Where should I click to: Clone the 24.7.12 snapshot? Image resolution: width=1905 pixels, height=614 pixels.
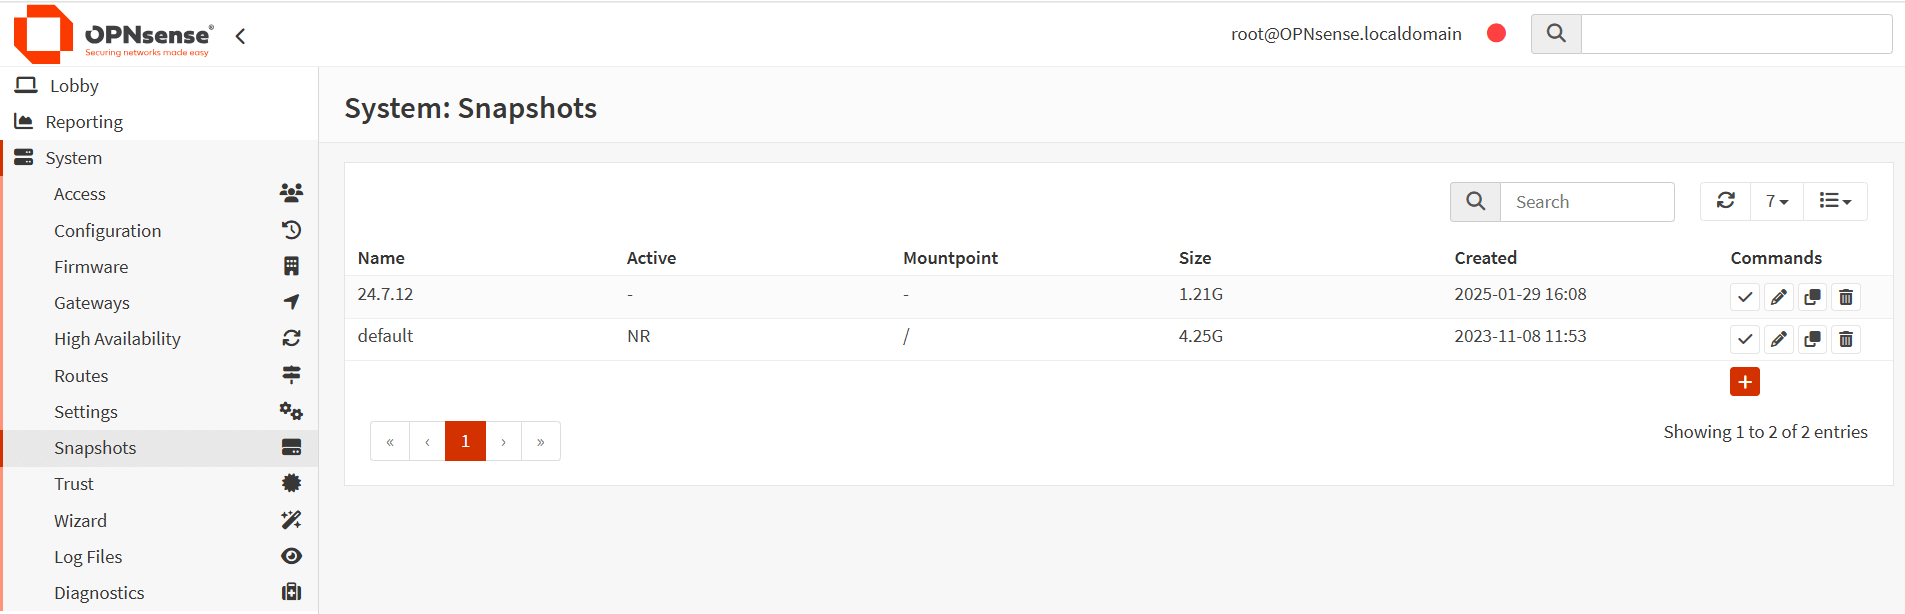(x=1812, y=297)
